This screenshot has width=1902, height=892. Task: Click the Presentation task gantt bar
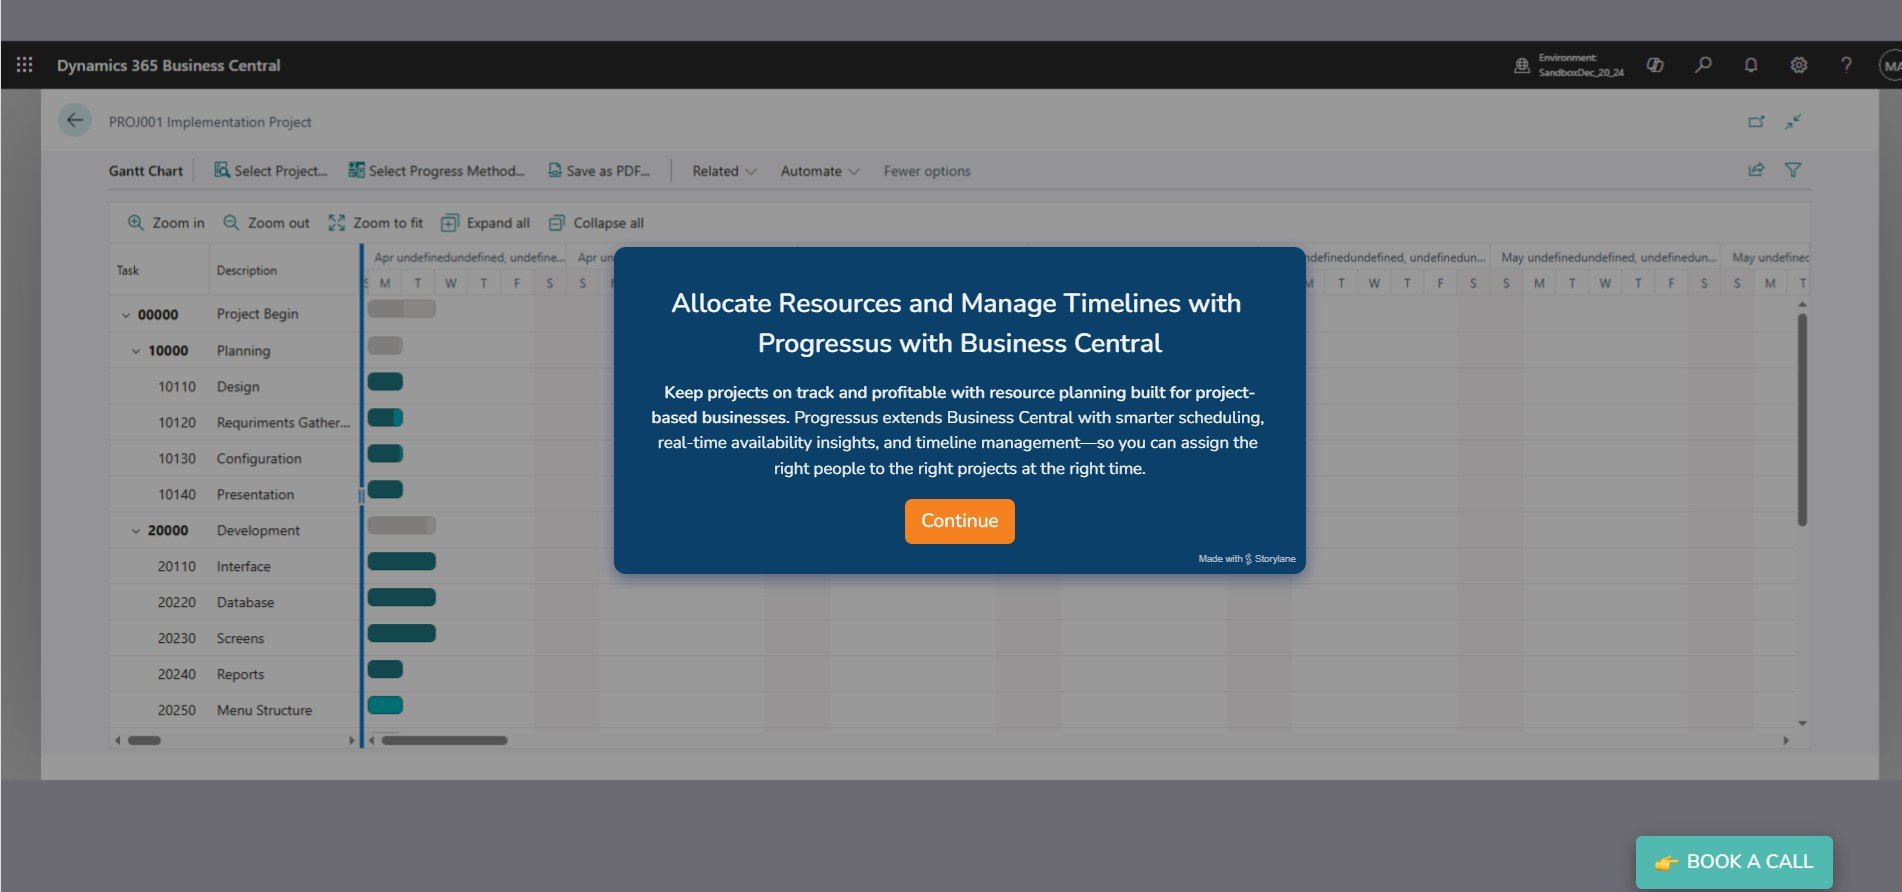coord(385,489)
